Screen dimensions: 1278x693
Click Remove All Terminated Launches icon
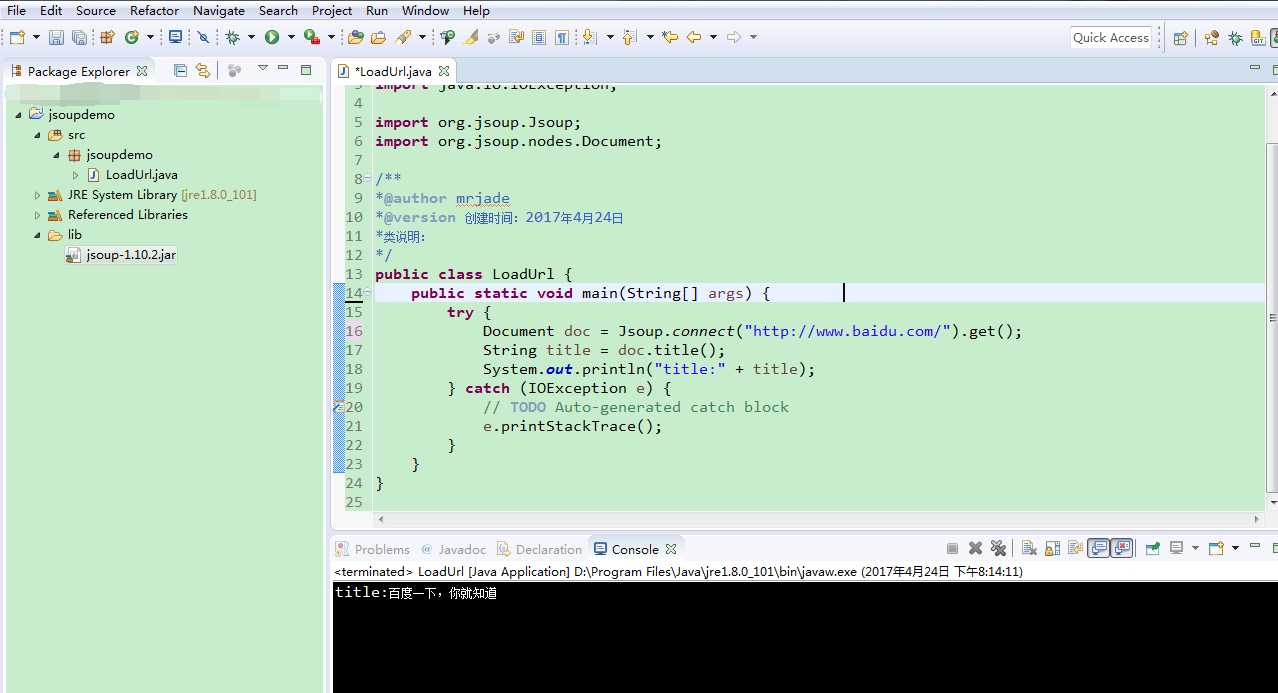998,548
